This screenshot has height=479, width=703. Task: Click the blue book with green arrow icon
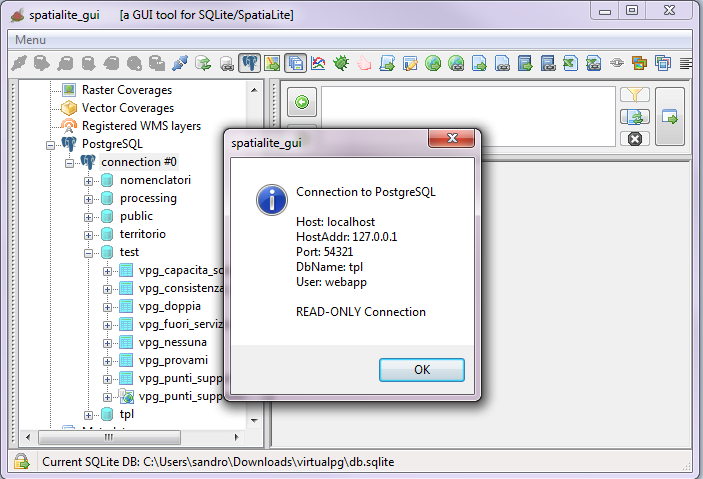[525, 63]
